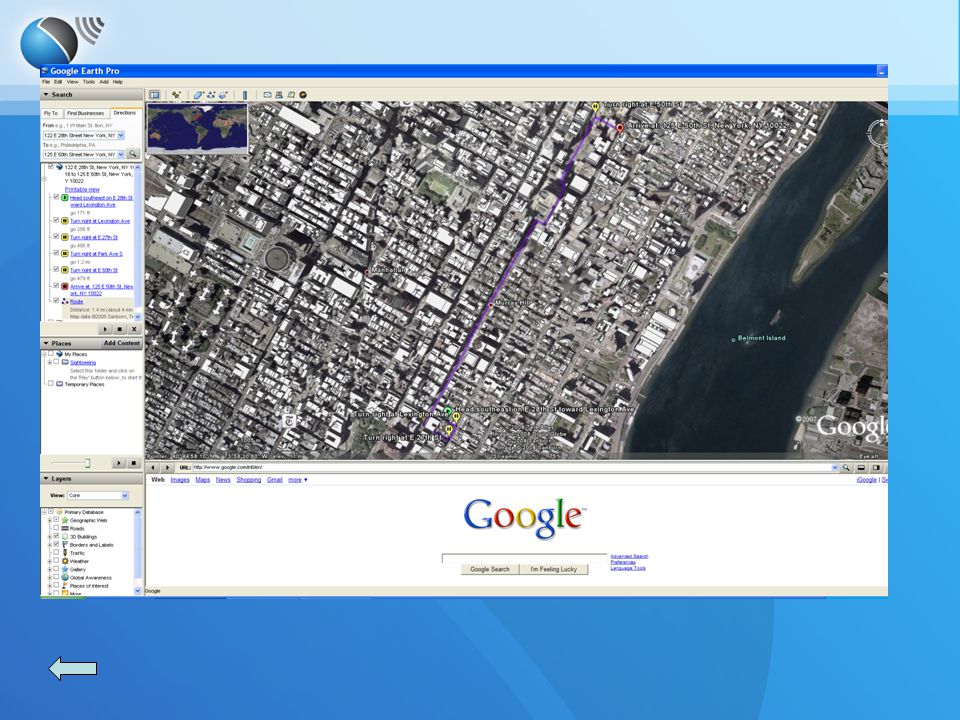Screen dimensions: 960x720
Task: Open the From address dropdown
Action: [x=121, y=135]
